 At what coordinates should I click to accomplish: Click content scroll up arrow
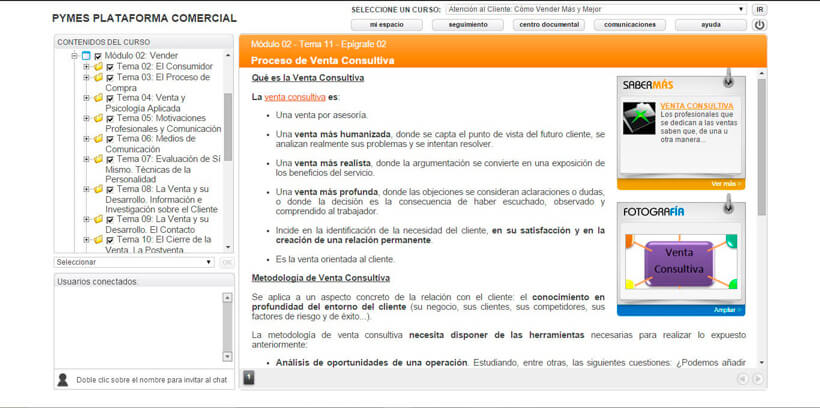coord(761,73)
